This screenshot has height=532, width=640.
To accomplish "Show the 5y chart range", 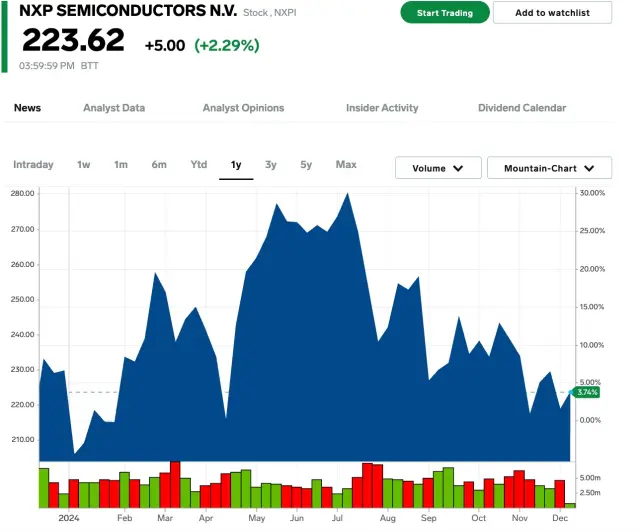I will (306, 165).
